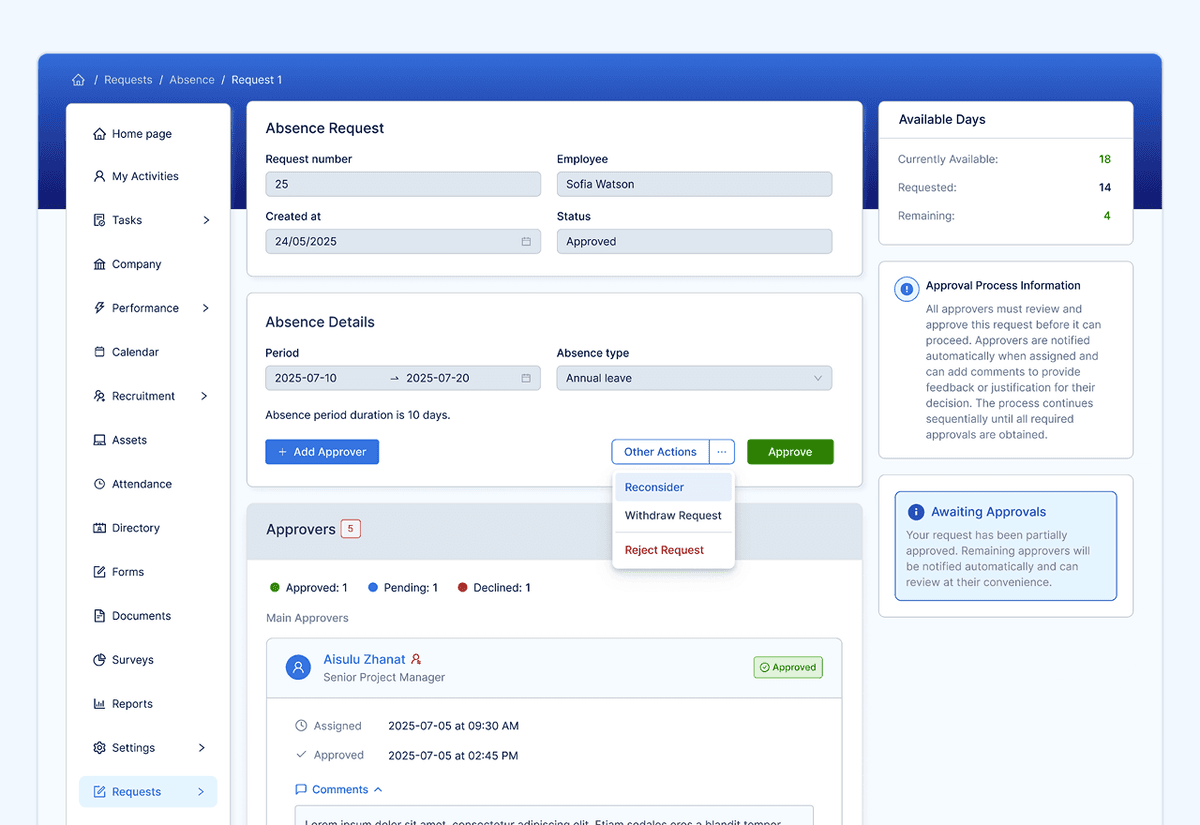The height and width of the screenshot is (825, 1200).
Task: Click the Assets laptop icon
Action: [x=99, y=440]
